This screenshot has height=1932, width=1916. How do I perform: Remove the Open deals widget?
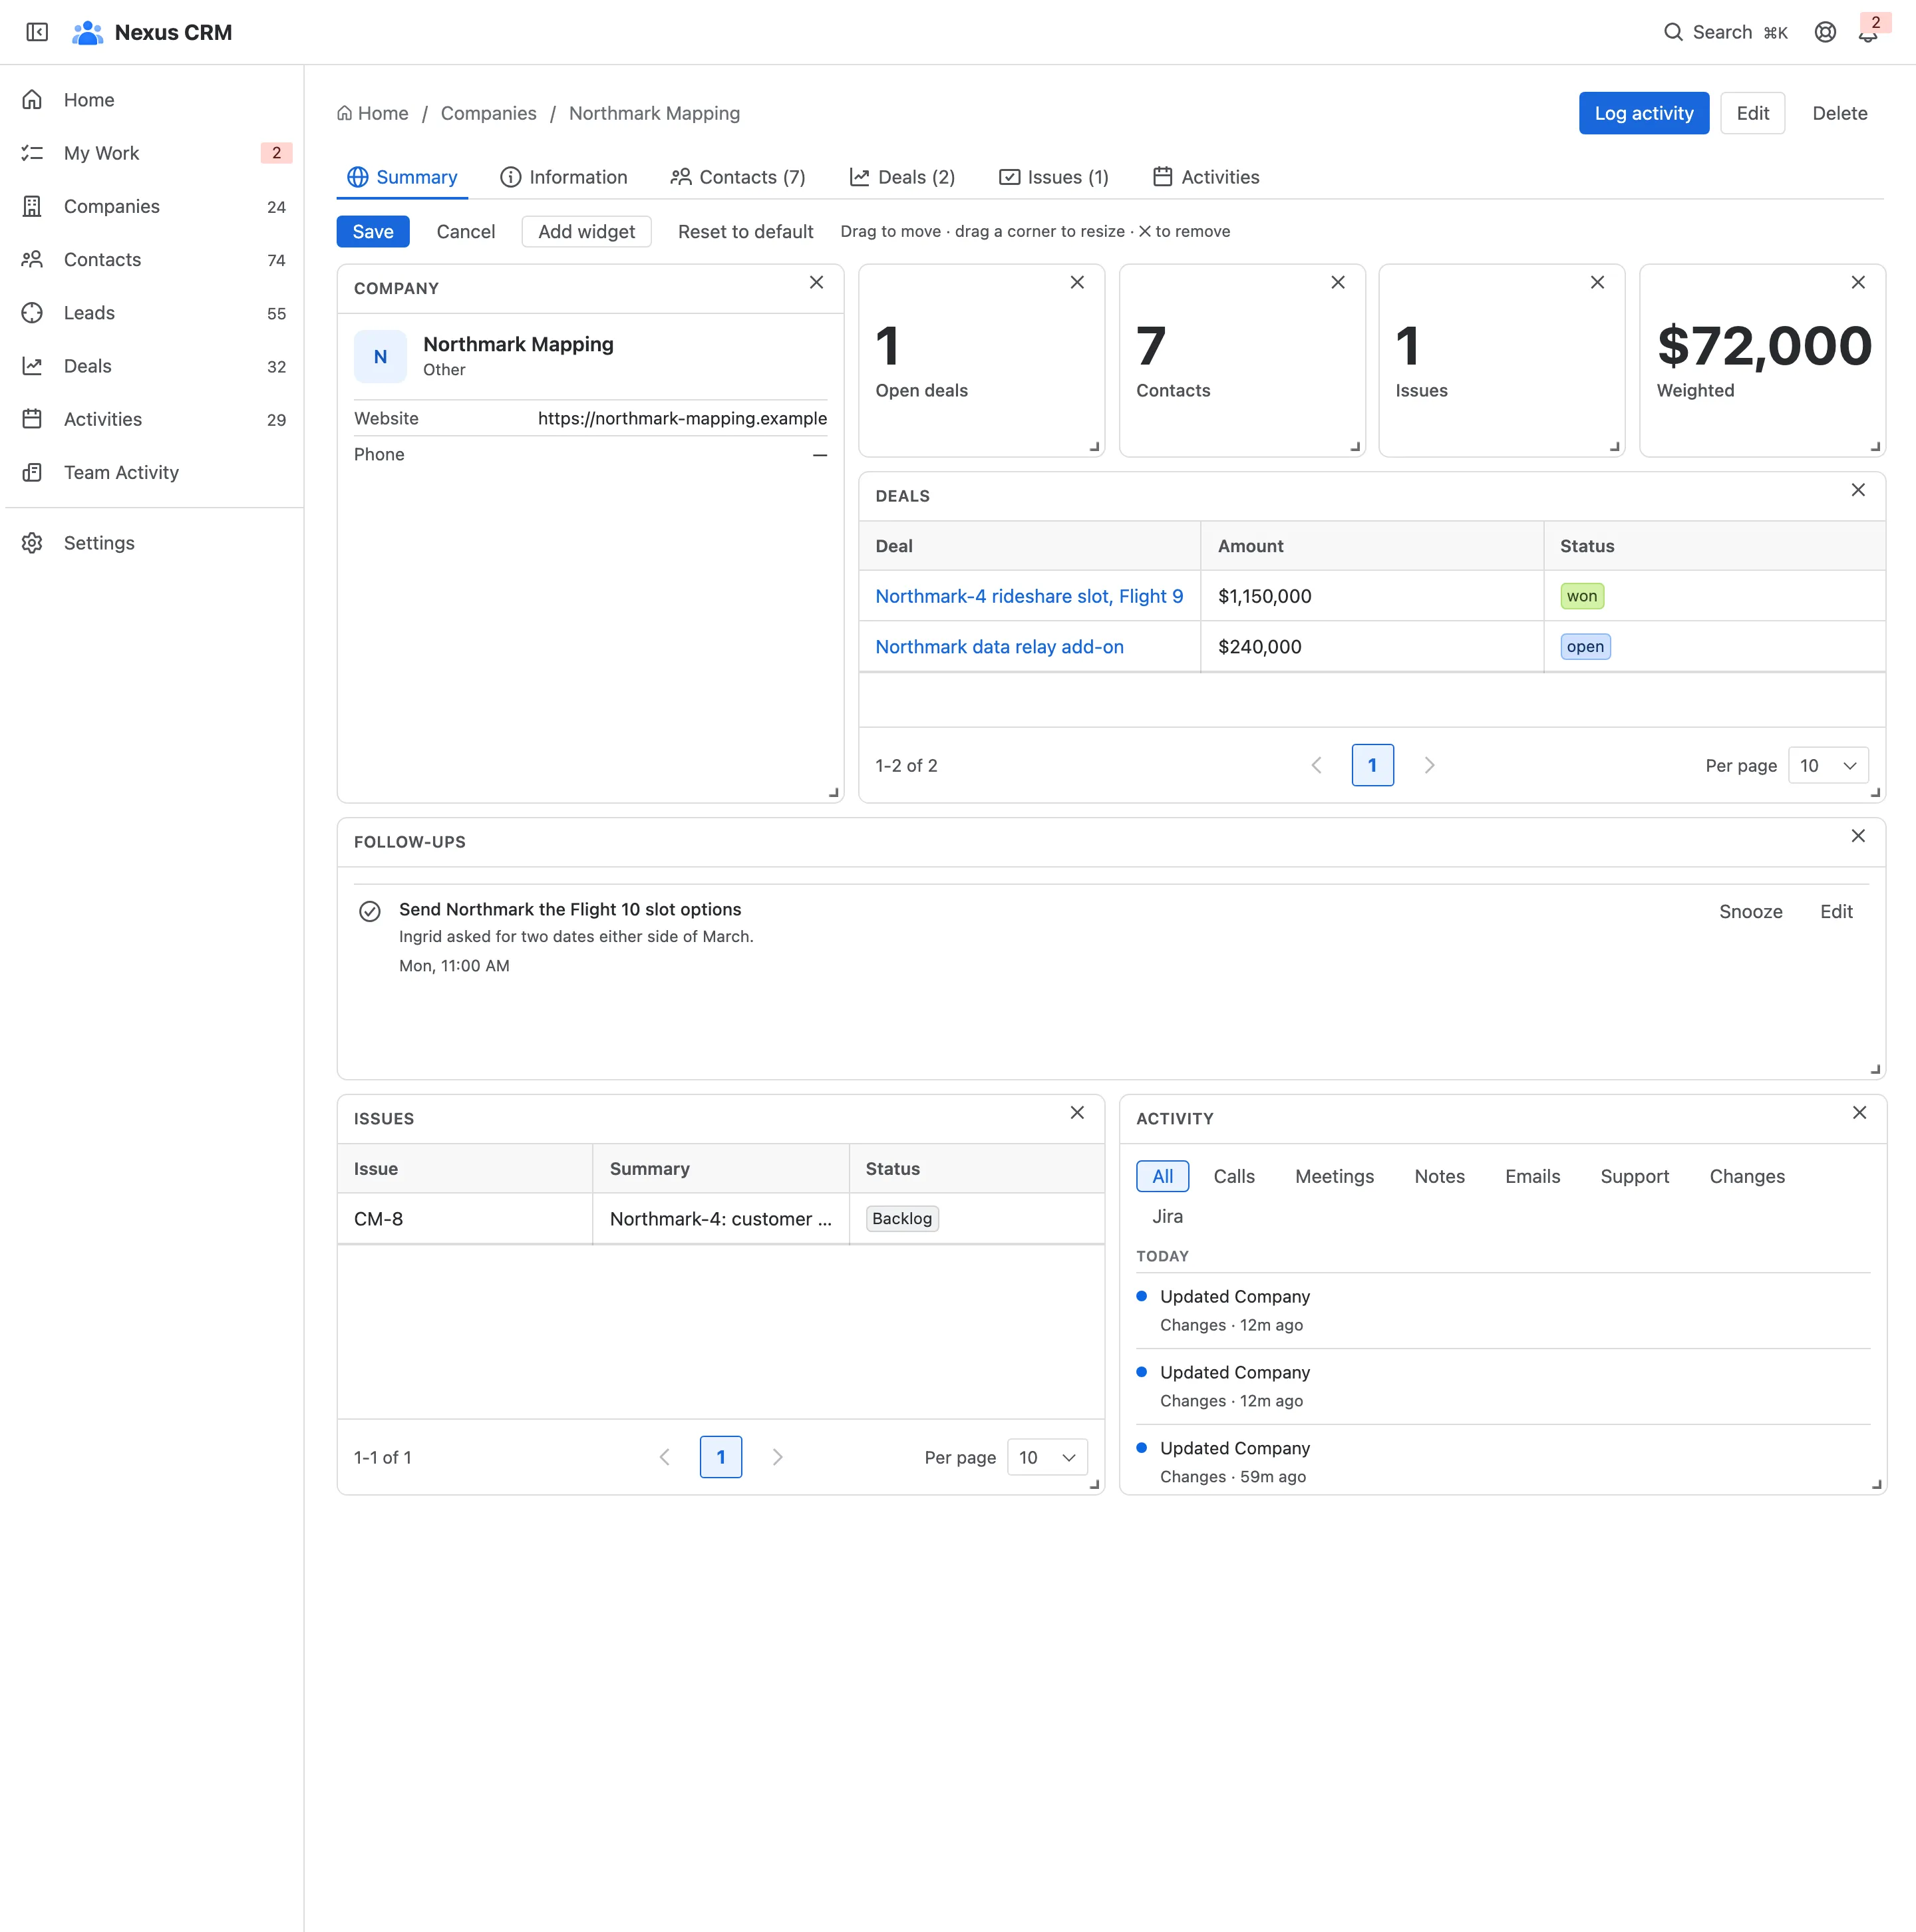pos(1077,283)
